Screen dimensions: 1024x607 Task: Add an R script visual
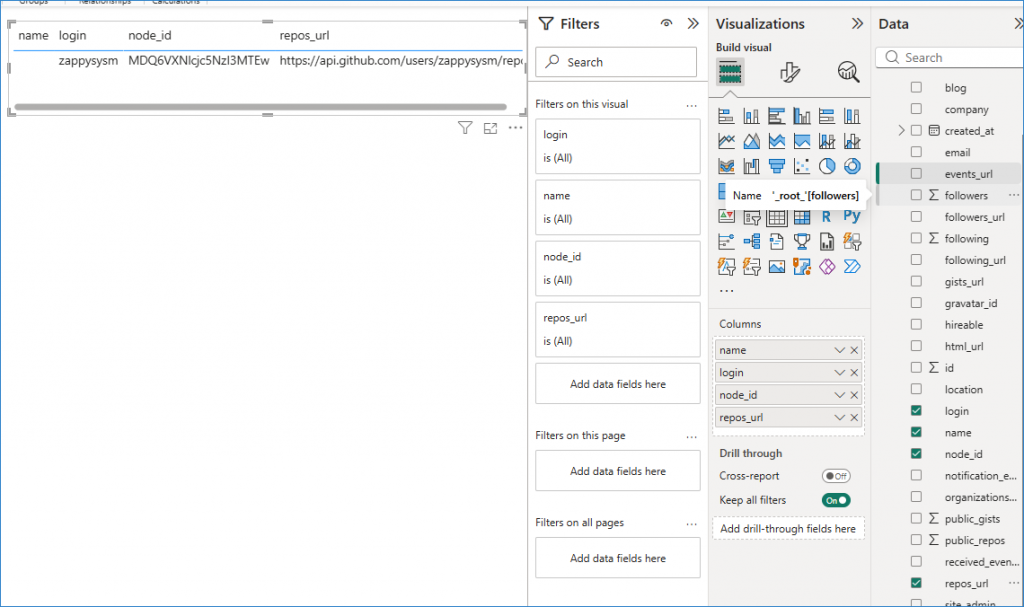click(x=827, y=217)
